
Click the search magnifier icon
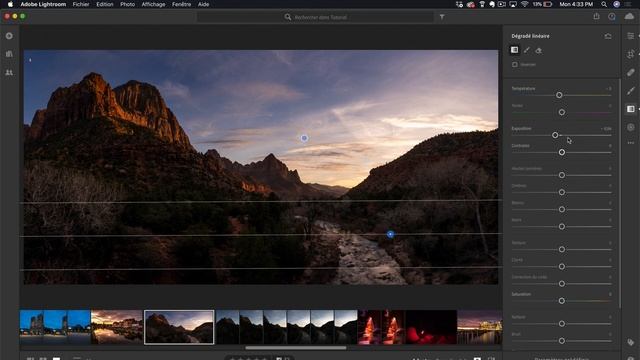[288, 17]
